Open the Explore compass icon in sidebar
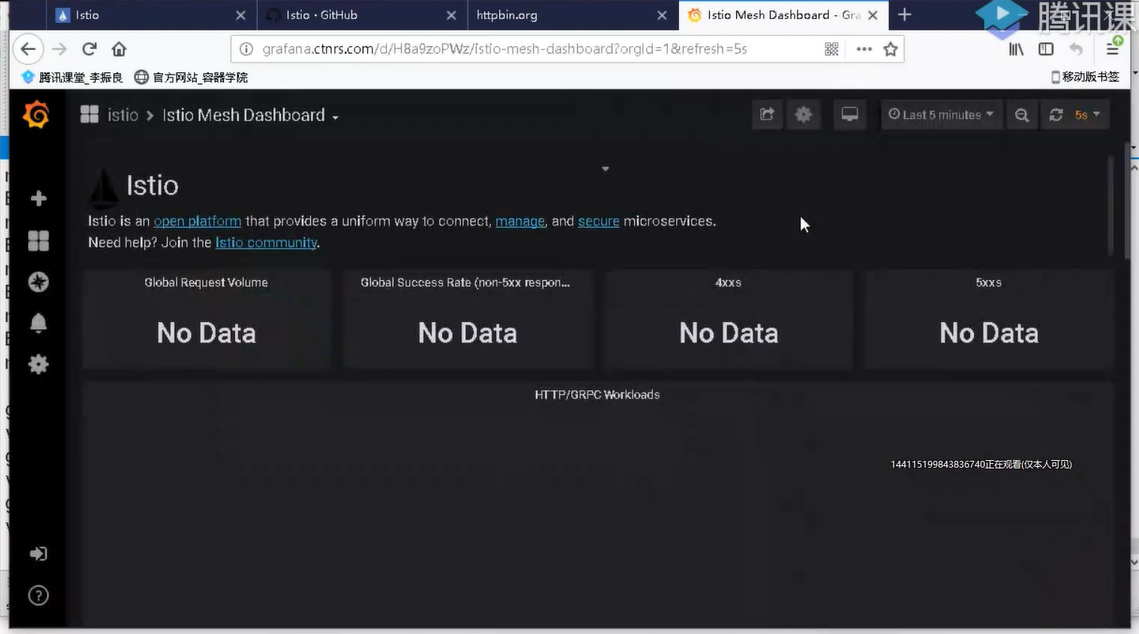 coord(38,282)
